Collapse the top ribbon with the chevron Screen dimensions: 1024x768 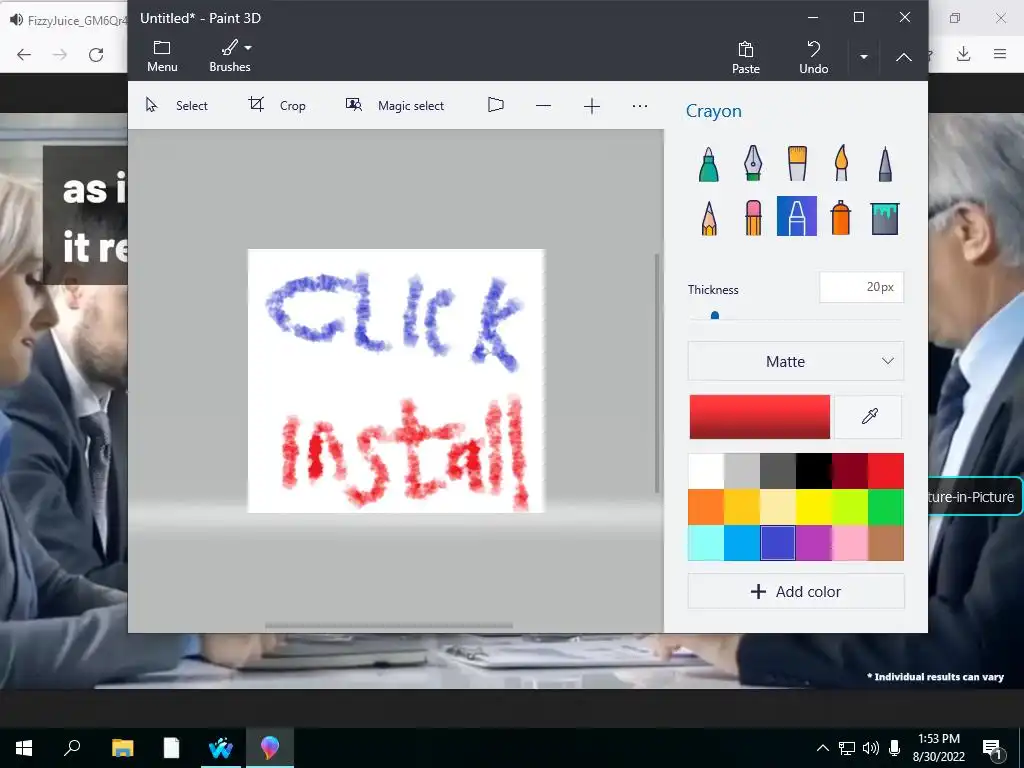(904, 57)
